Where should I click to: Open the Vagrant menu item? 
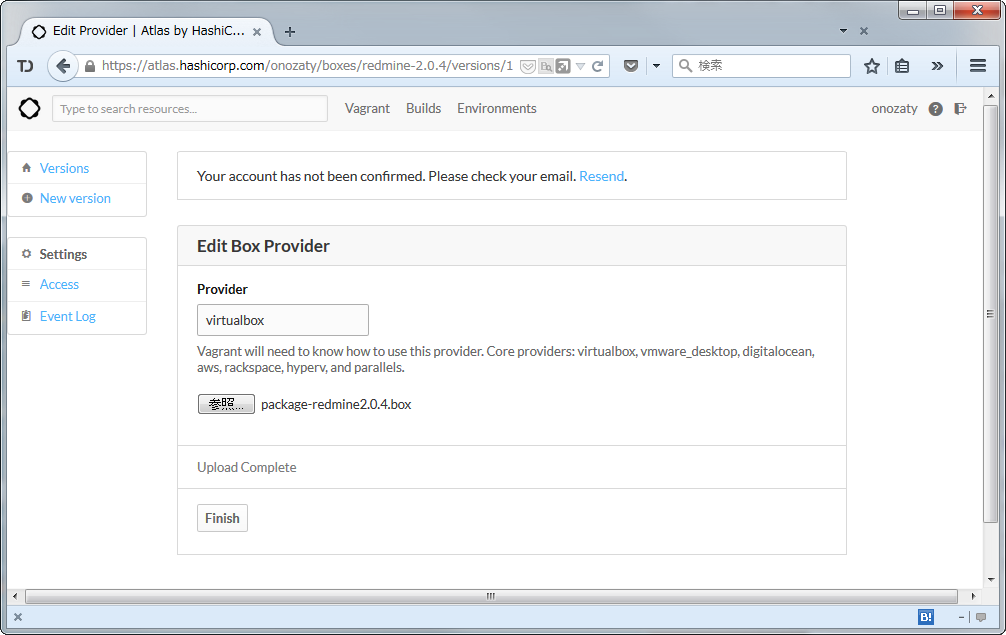[367, 108]
